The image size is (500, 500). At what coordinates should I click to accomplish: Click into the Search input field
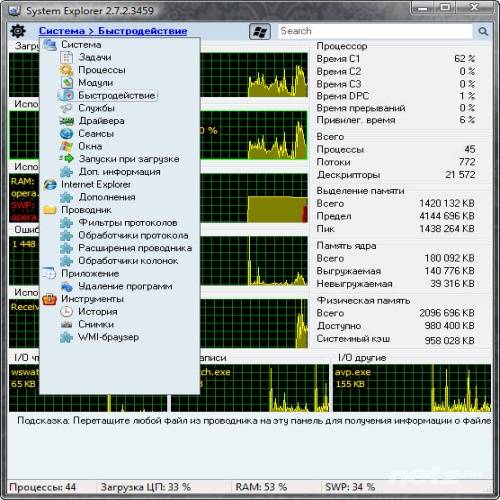pos(375,31)
